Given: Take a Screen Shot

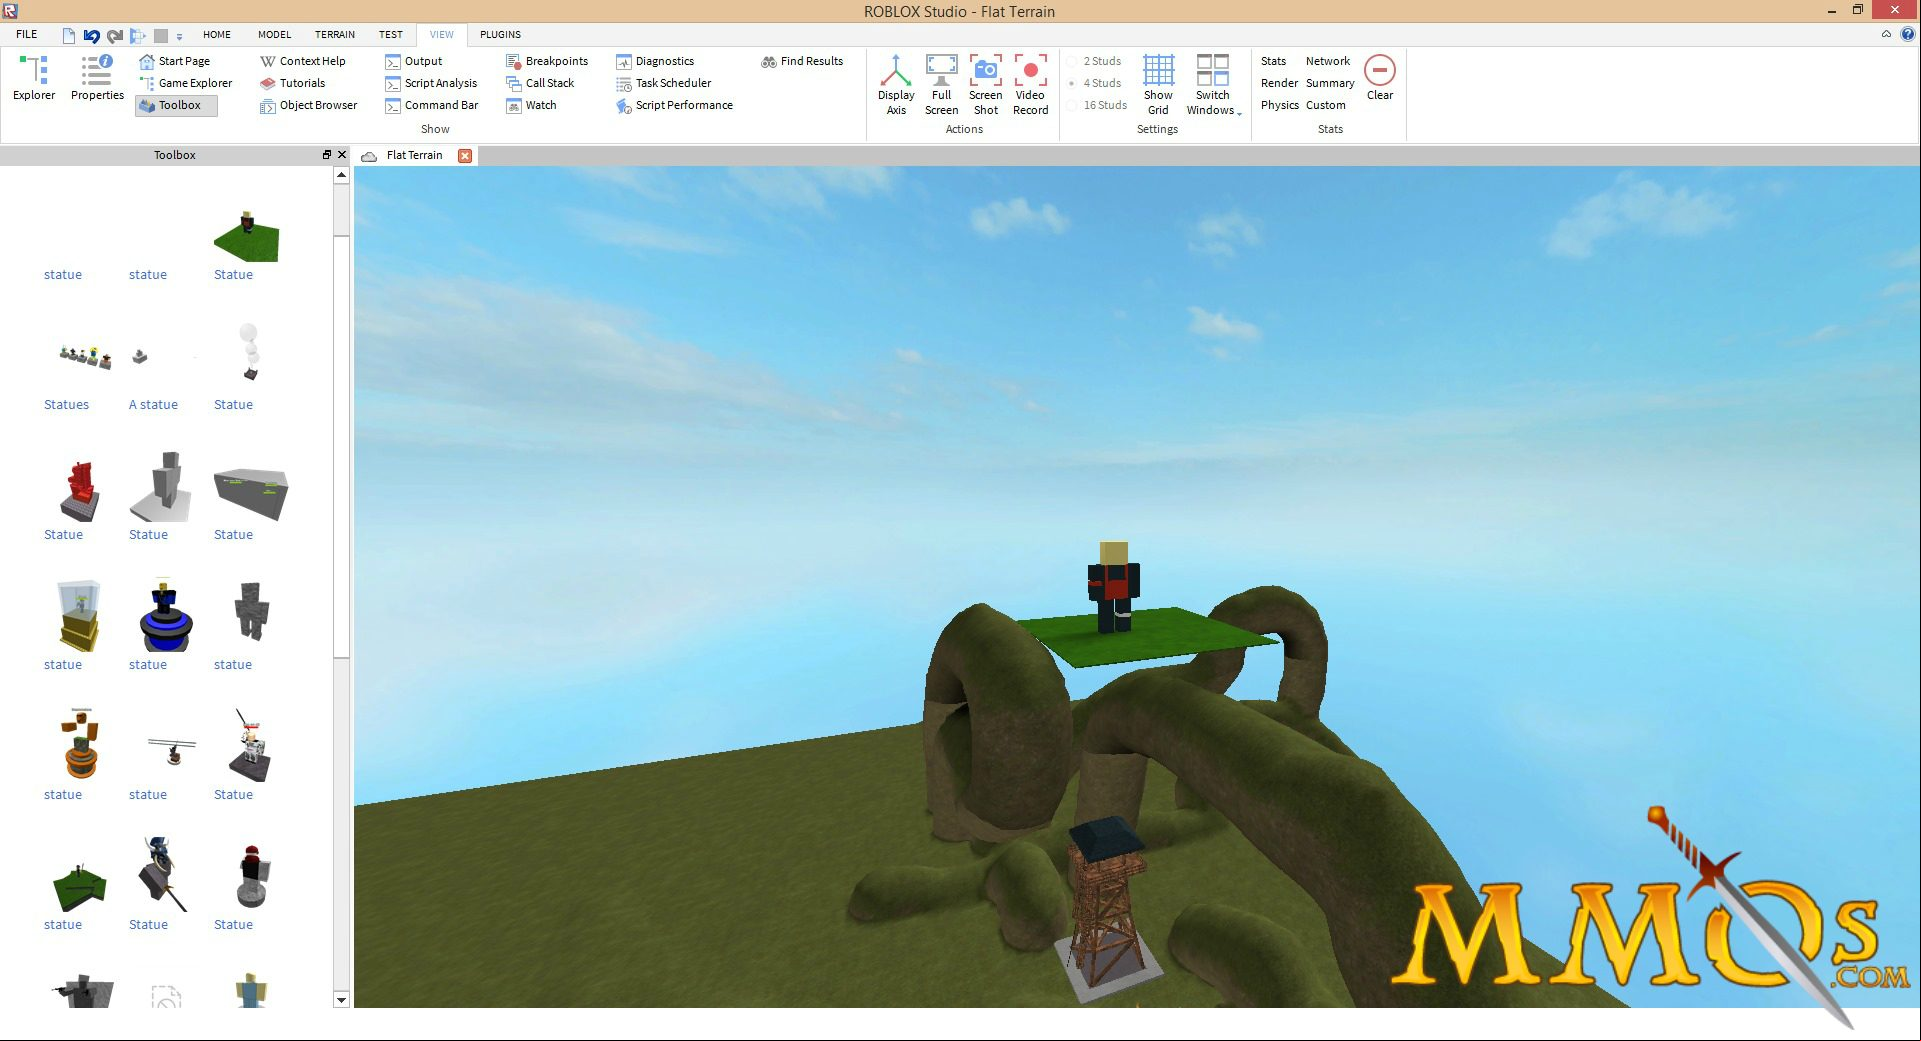Looking at the screenshot, I should (x=985, y=85).
